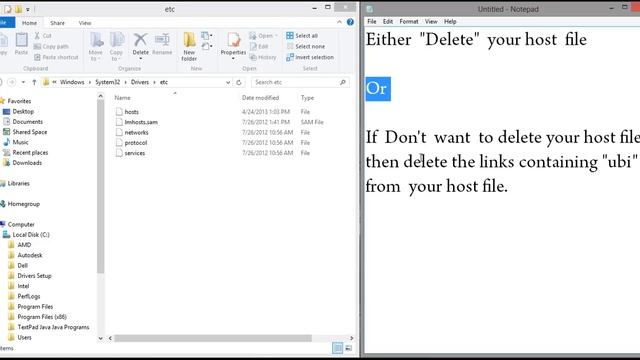This screenshot has height=360, width=640.
Task: Open the Share ribbon tab
Action: 57,23
